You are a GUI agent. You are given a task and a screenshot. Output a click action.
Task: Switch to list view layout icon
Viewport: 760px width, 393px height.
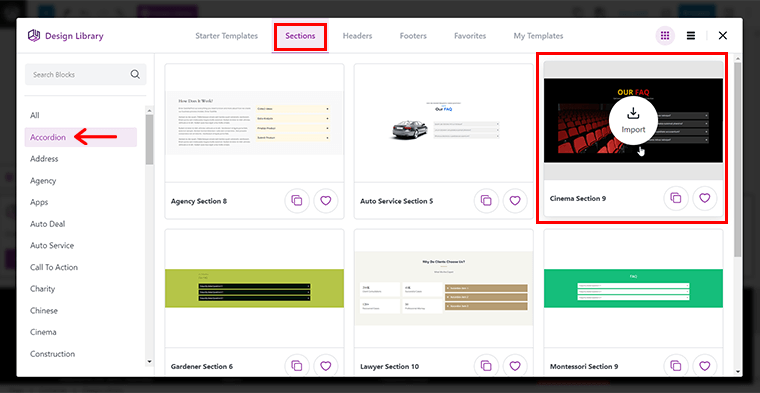coord(691,35)
